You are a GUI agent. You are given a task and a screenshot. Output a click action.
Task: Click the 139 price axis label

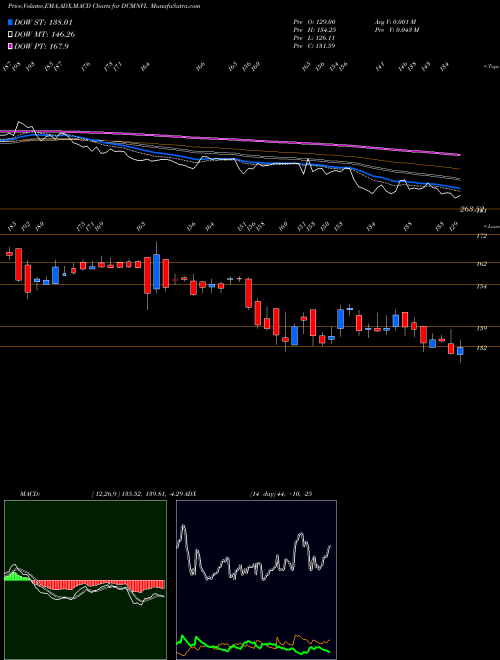(x=482, y=328)
